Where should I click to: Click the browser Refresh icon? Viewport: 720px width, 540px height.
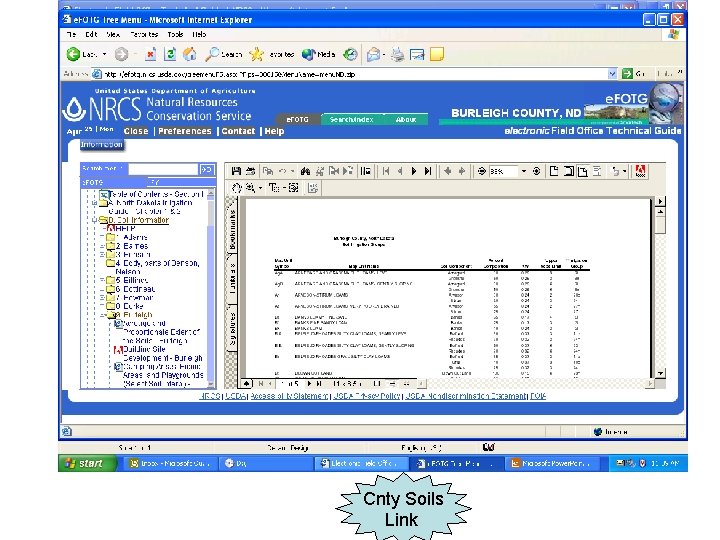(x=170, y=54)
